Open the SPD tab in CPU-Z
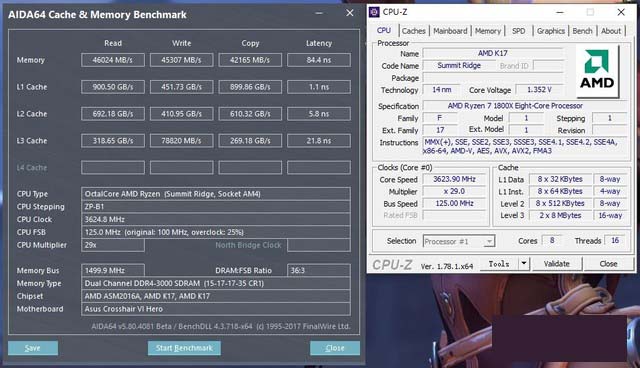The width and height of the screenshot is (640, 368). [x=519, y=31]
